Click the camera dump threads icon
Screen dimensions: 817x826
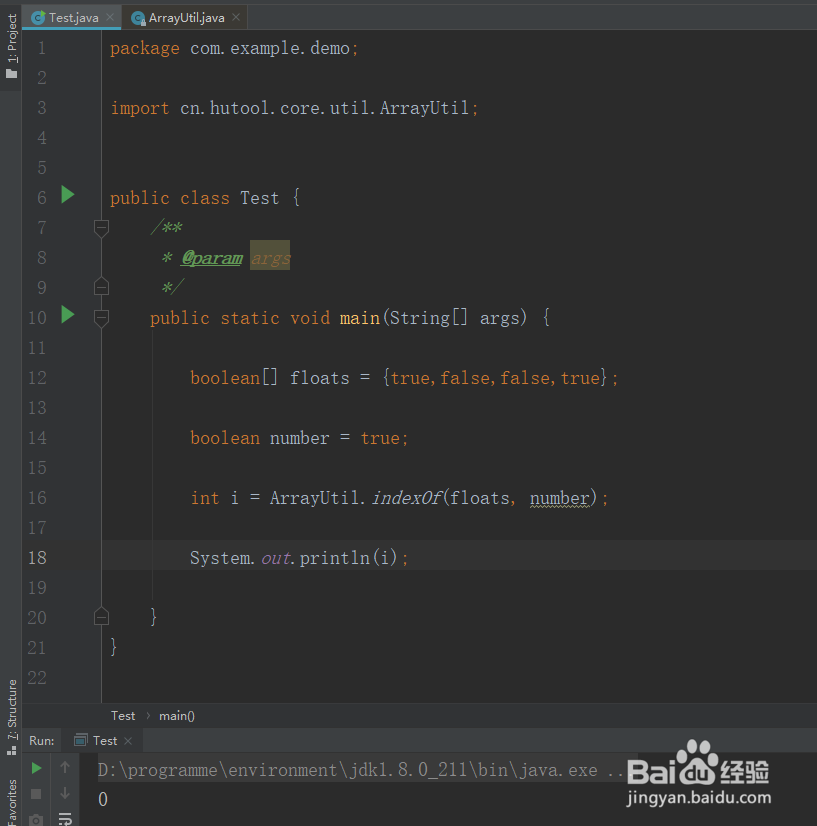coord(36,820)
